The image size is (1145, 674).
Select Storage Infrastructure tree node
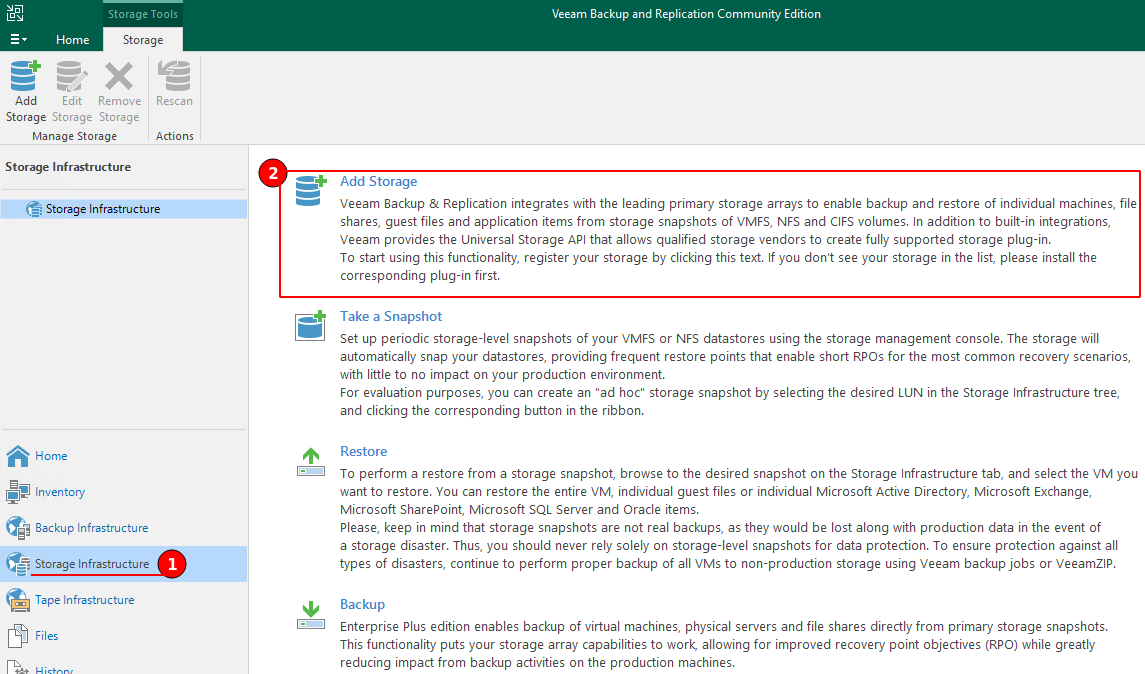(123, 209)
